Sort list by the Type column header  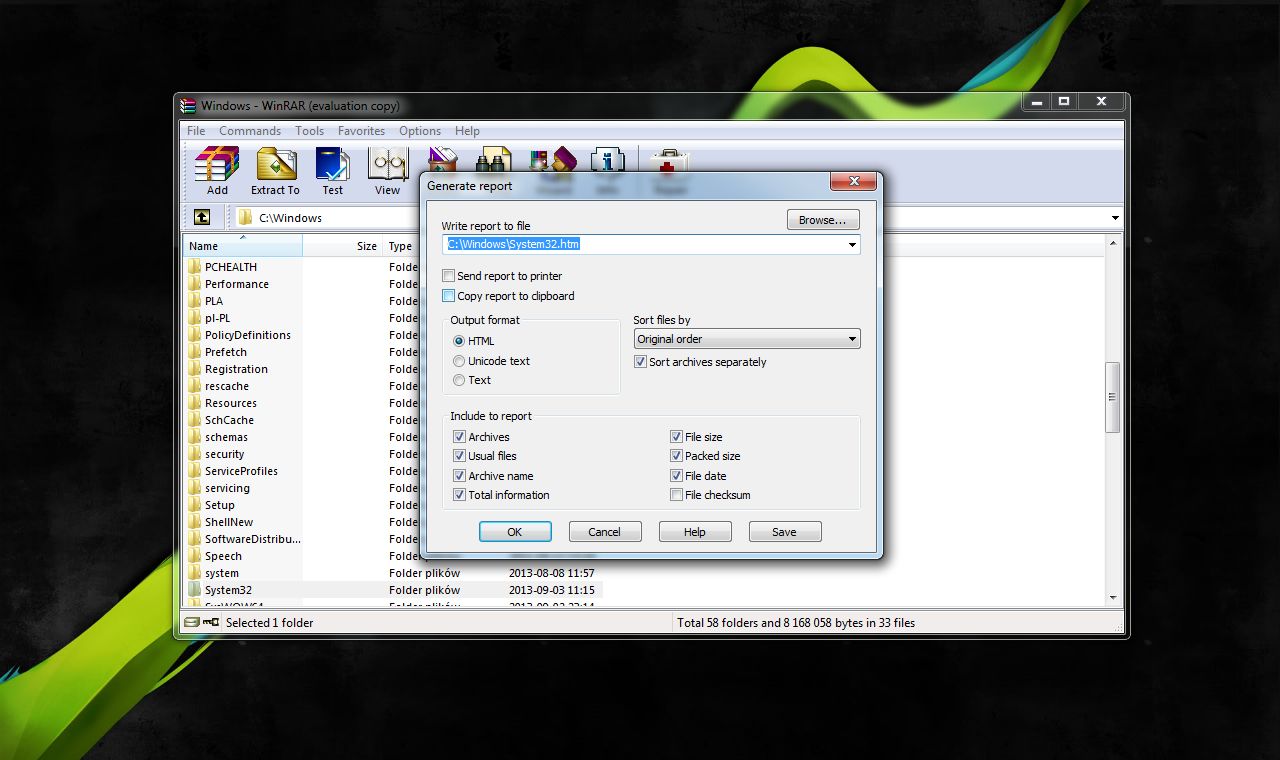coord(401,246)
